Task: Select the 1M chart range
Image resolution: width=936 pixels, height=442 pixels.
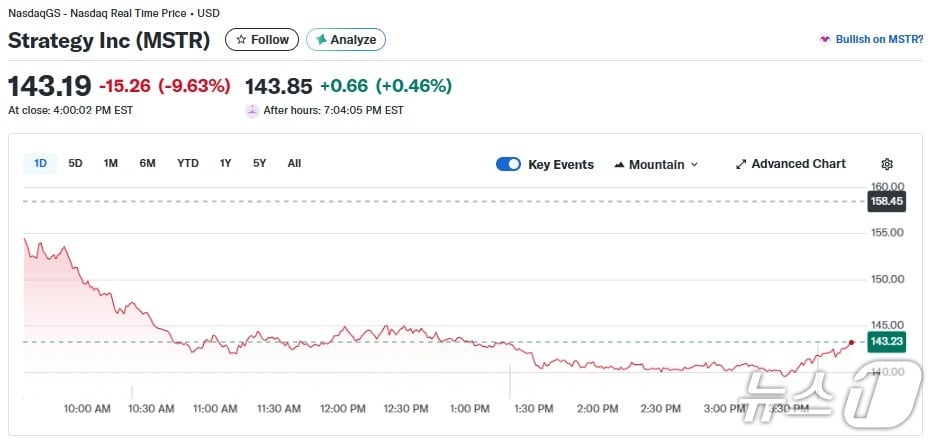Action: [111, 163]
